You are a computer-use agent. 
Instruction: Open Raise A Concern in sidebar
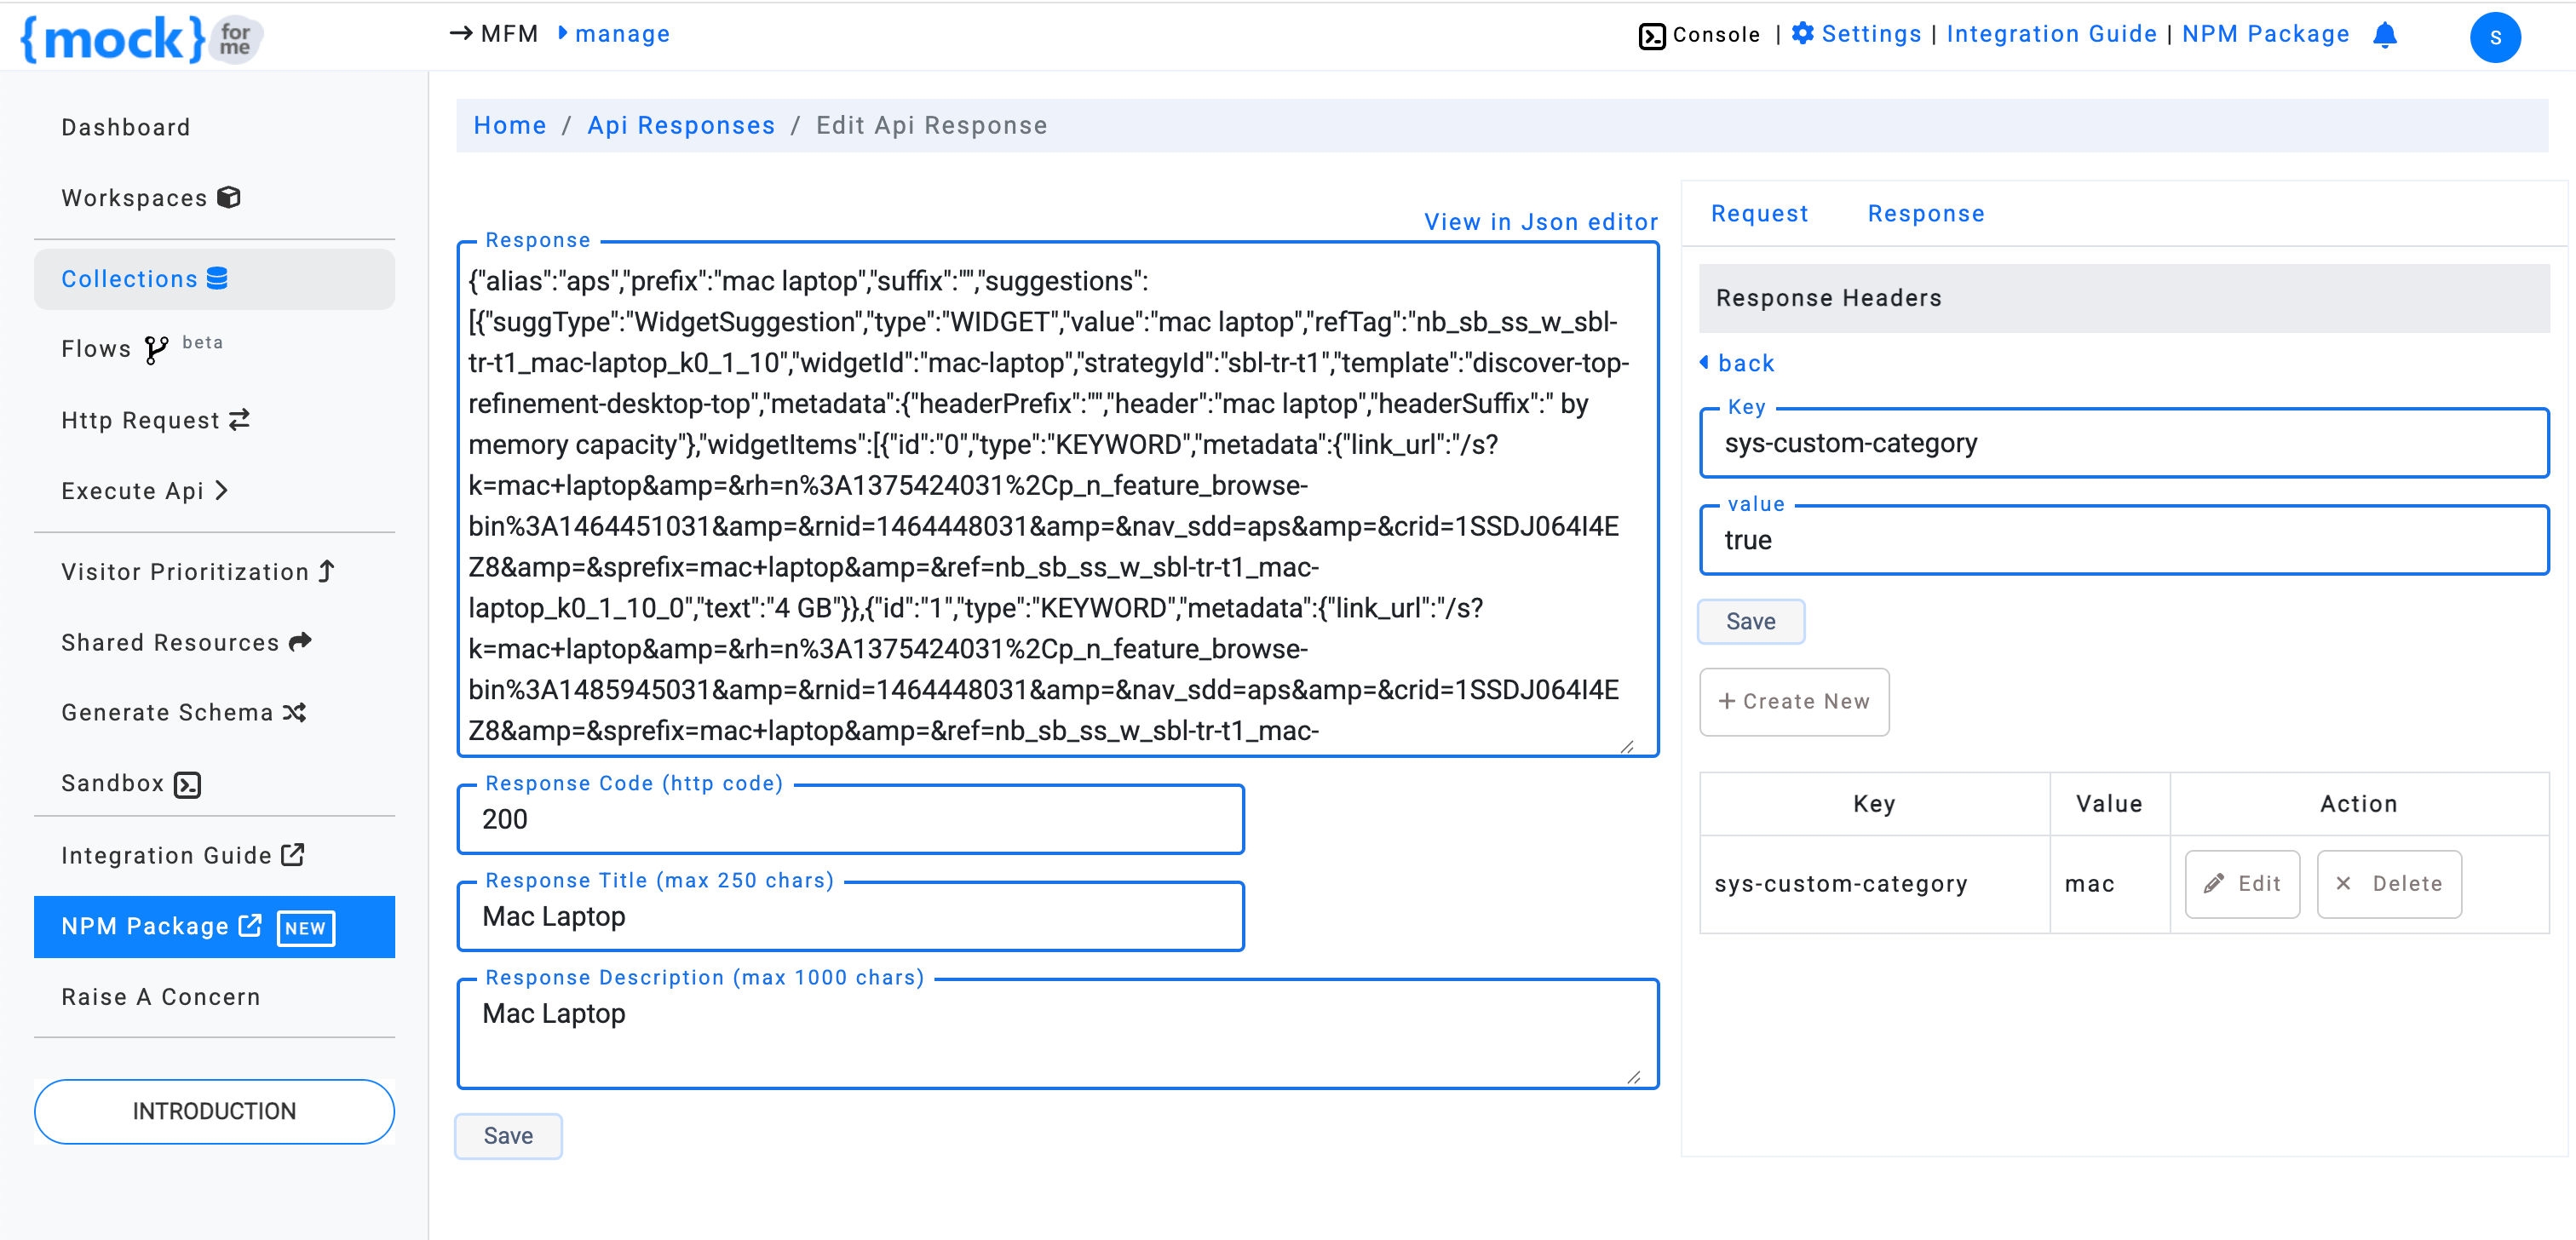point(161,996)
